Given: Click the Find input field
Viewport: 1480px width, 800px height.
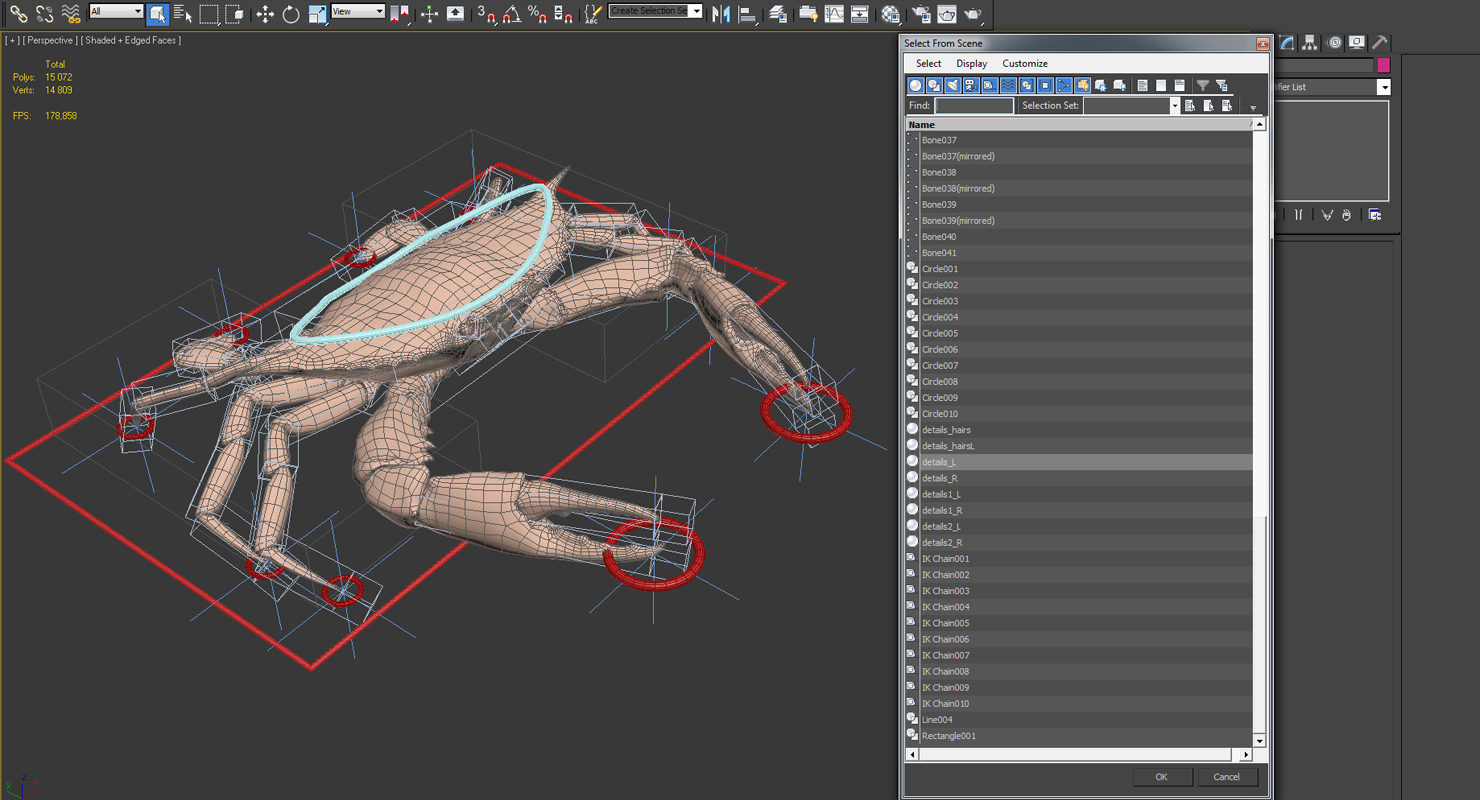Looking at the screenshot, I should click(974, 105).
